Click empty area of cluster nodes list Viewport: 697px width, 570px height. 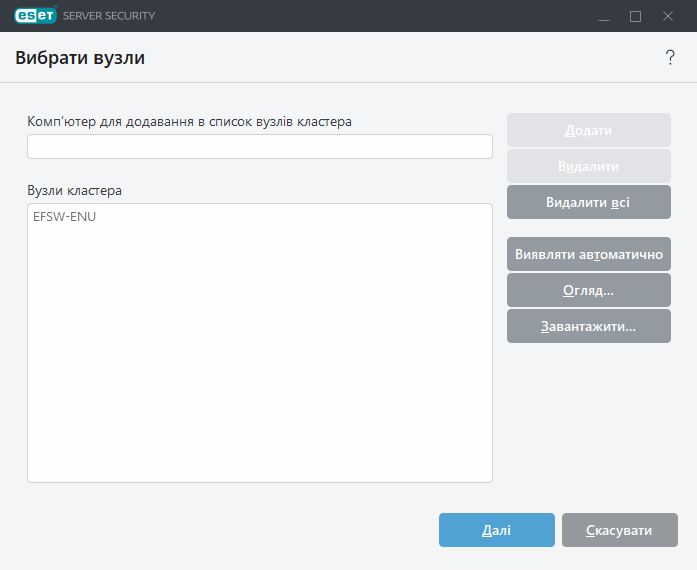(260, 360)
